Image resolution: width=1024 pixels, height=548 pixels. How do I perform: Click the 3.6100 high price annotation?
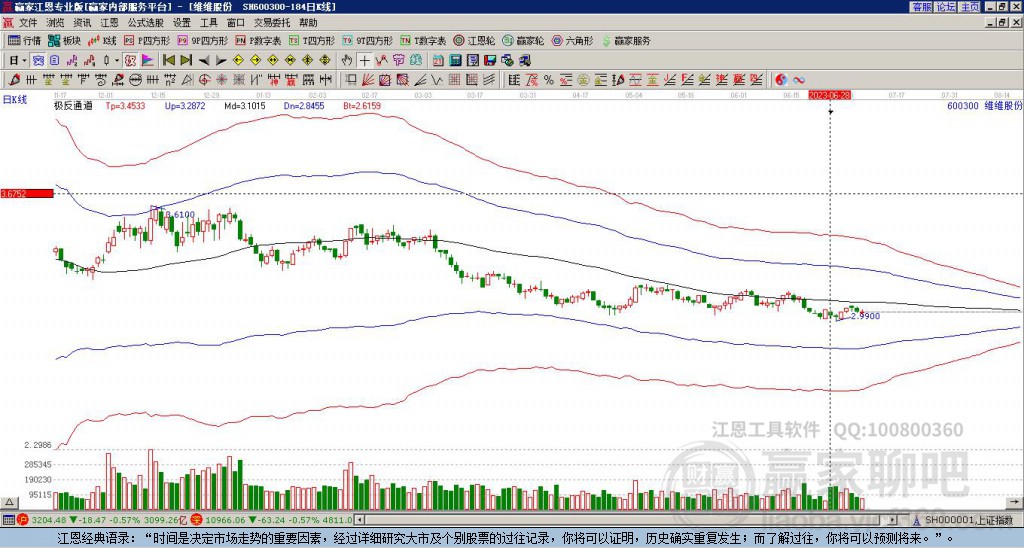[x=181, y=214]
